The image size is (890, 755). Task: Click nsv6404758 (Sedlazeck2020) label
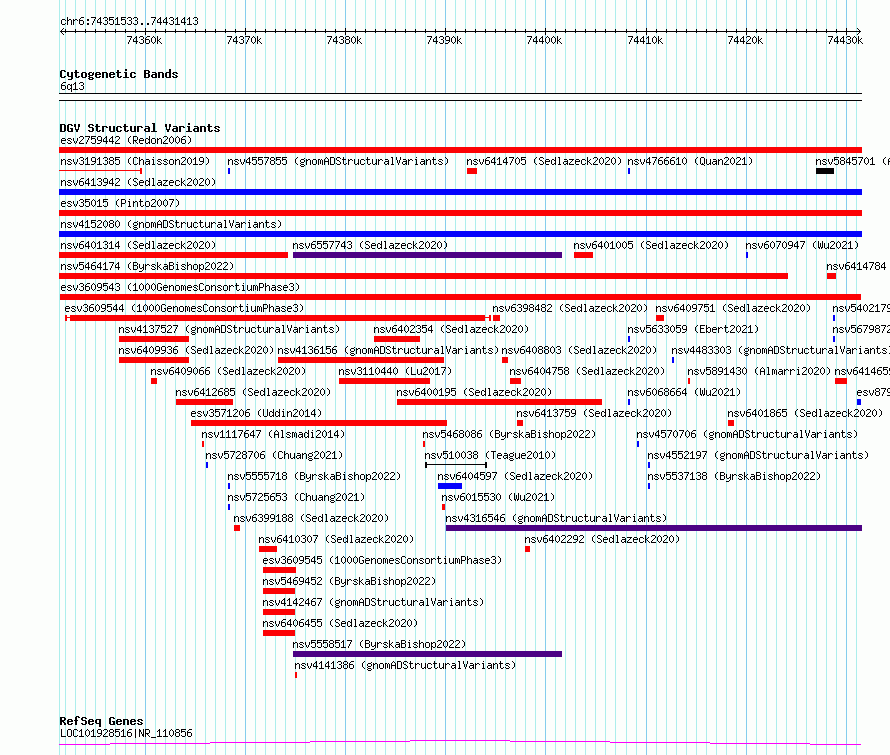(586, 371)
